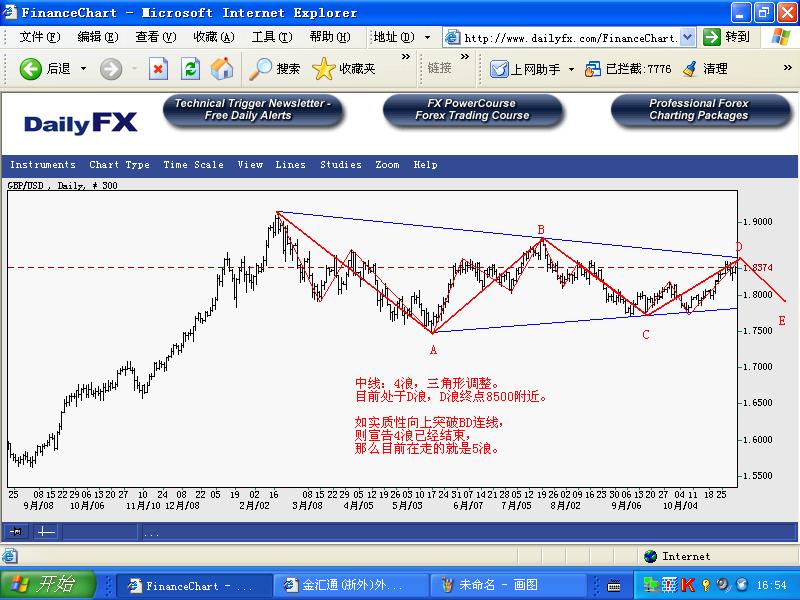
Task: Click the keyboard language bar icon
Action: coord(614,586)
